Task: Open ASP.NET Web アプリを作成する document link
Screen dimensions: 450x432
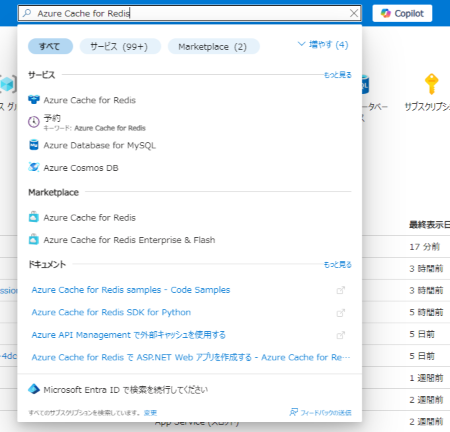Action: pyautogui.click(x=191, y=357)
